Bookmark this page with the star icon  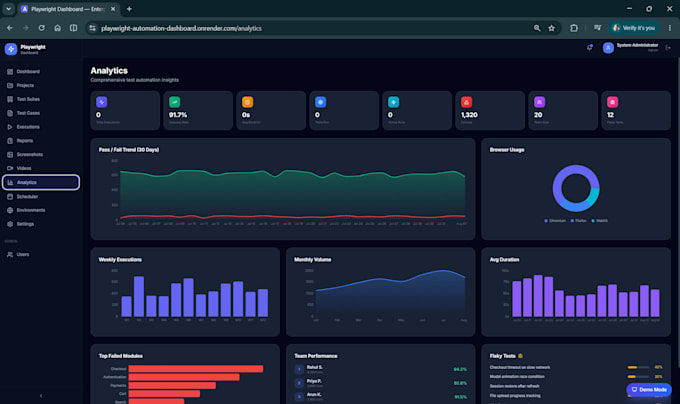[552, 28]
